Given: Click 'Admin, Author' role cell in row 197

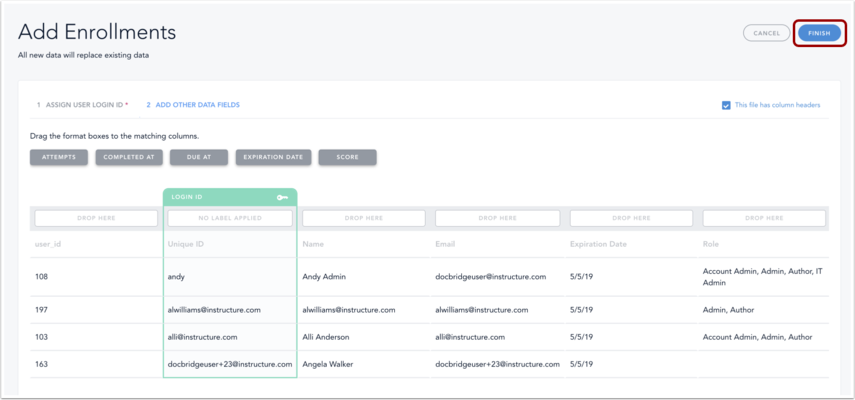Looking at the screenshot, I should 728,310.
